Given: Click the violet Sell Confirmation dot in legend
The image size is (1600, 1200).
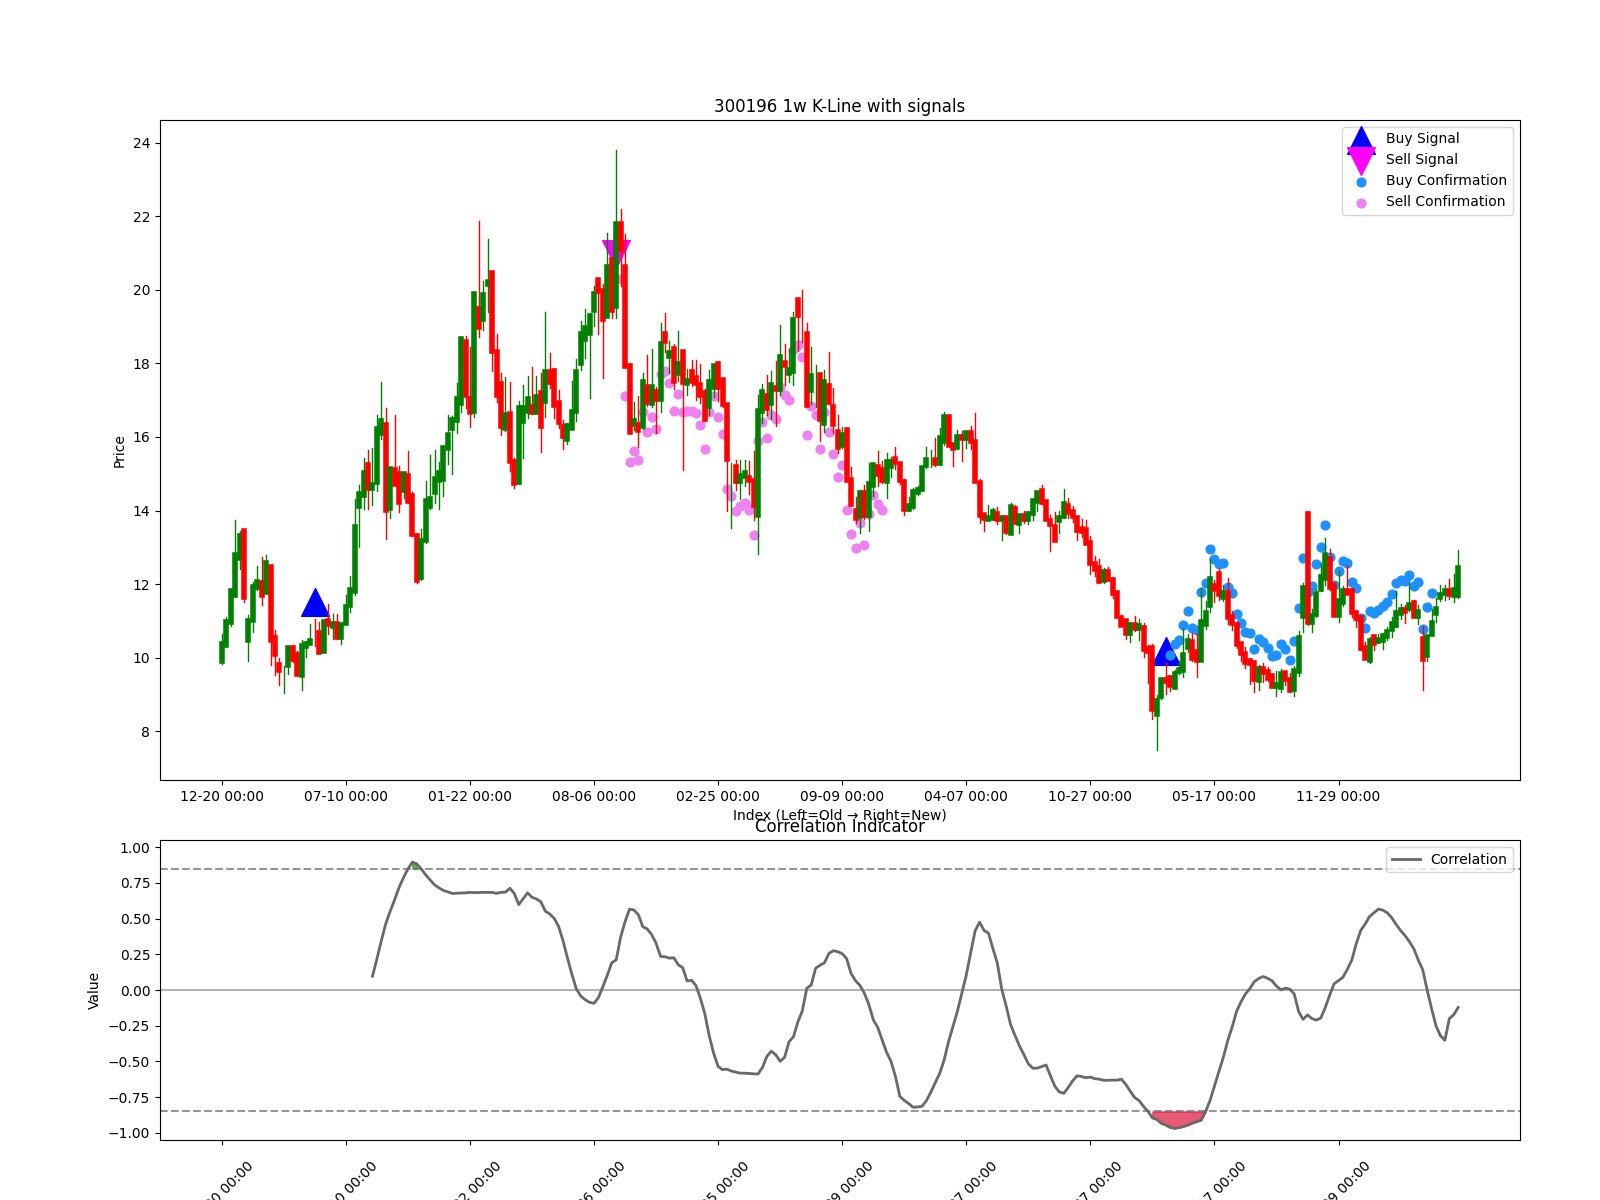Looking at the screenshot, I should 1361,203.
